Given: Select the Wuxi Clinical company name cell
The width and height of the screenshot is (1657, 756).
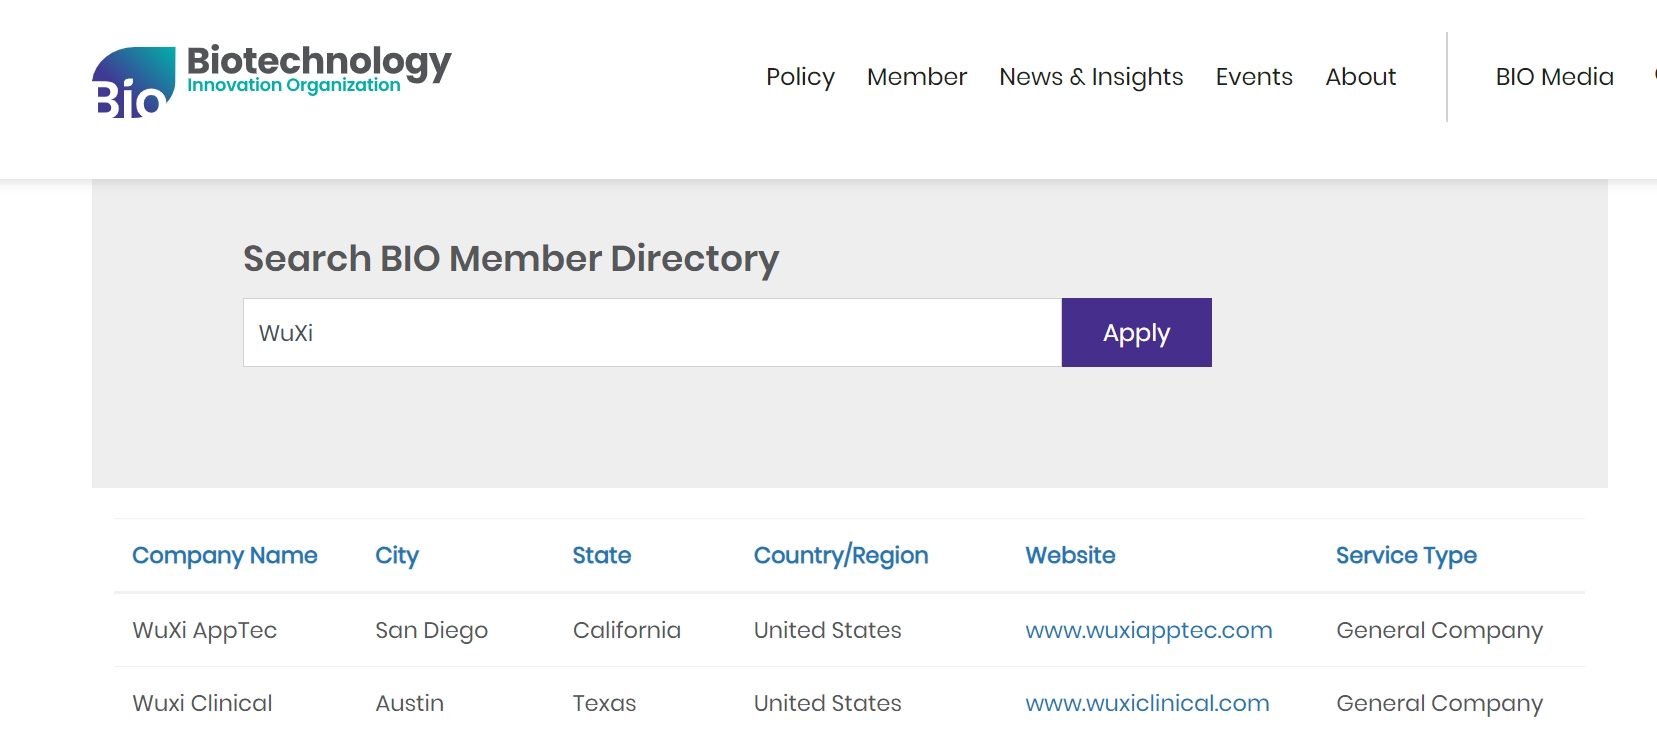Looking at the screenshot, I should tap(202, 703).
